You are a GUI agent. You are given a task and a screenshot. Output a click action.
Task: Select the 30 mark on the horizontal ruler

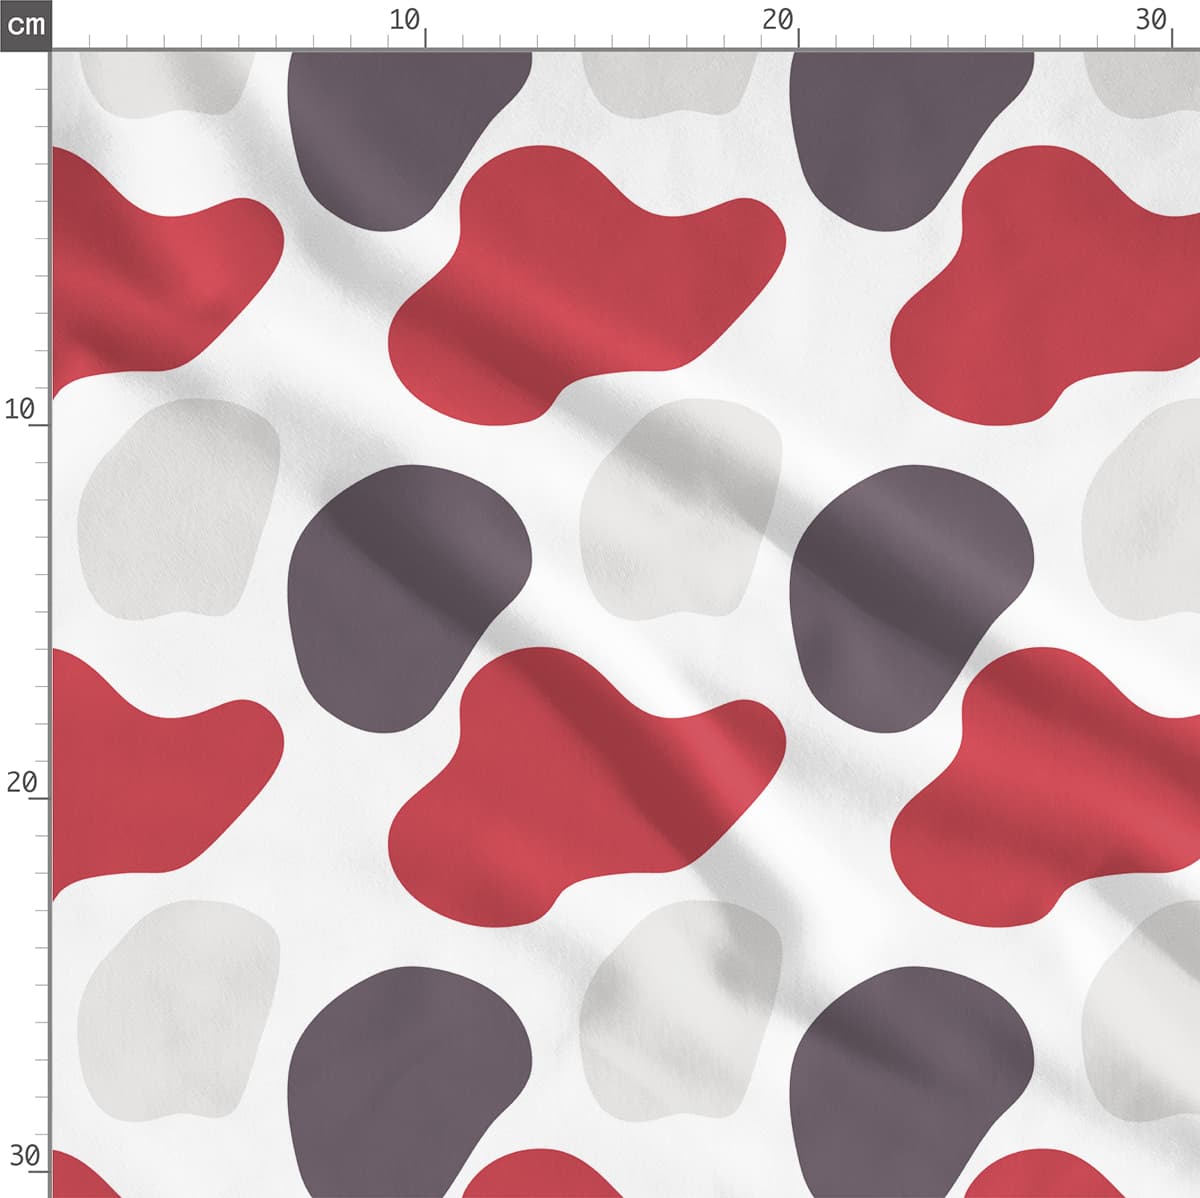[1152, 20]
